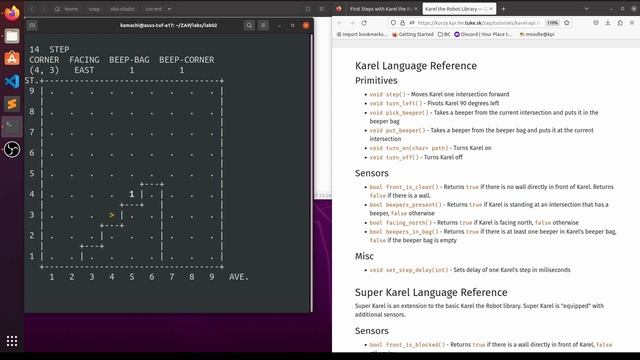Click the 'Karel Language Reference' heading

pyautogui.click(x=416, y=66)
